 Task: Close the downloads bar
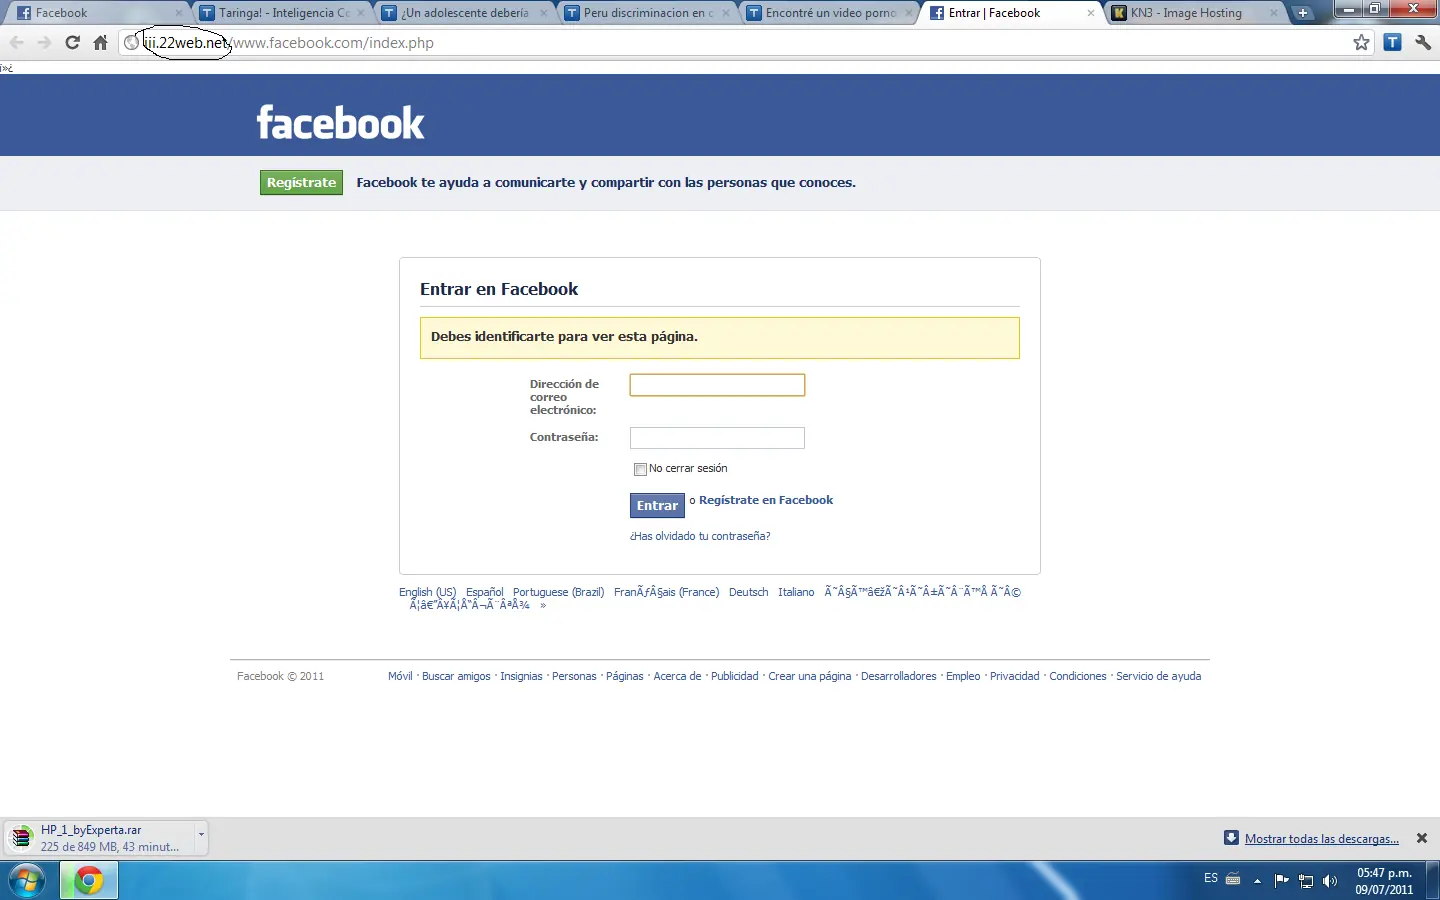pyautogui.click(x=1422, y=838)
